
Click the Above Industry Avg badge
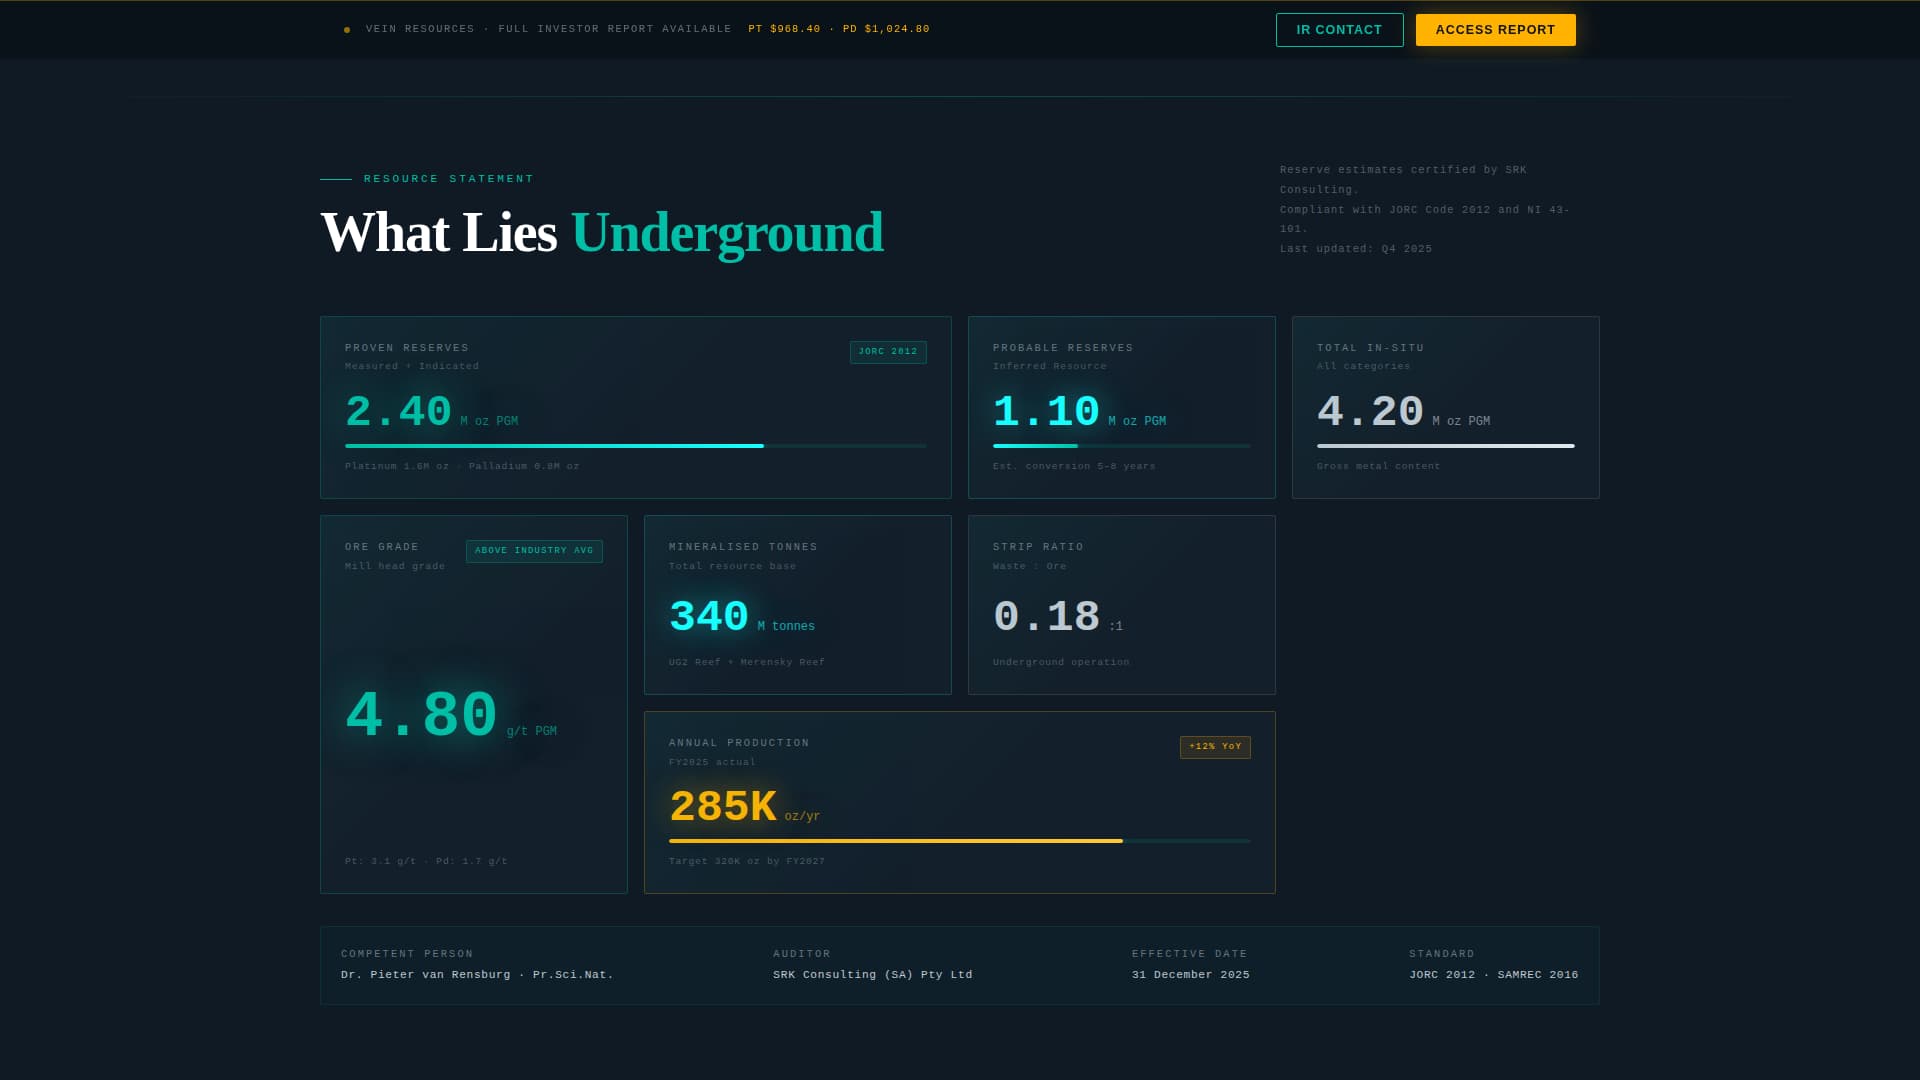coord(534,551)
